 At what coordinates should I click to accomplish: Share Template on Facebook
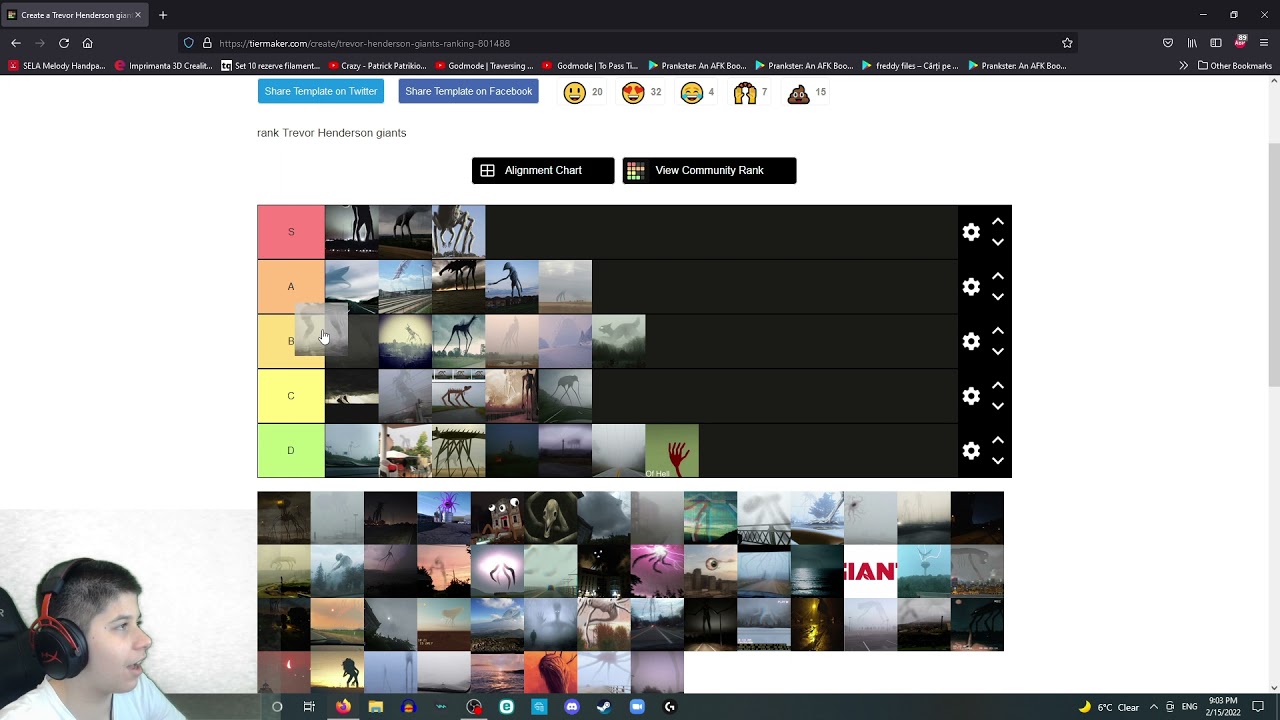click(x=468, y=91)
